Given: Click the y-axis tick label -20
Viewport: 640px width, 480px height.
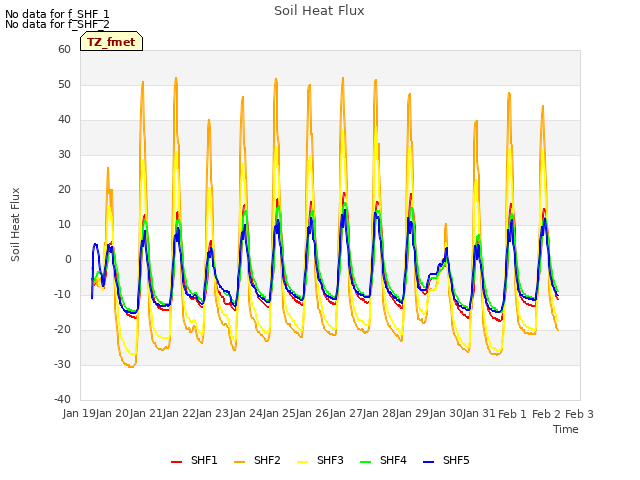Looking at the screenshot, I should (x=62, y=329).
